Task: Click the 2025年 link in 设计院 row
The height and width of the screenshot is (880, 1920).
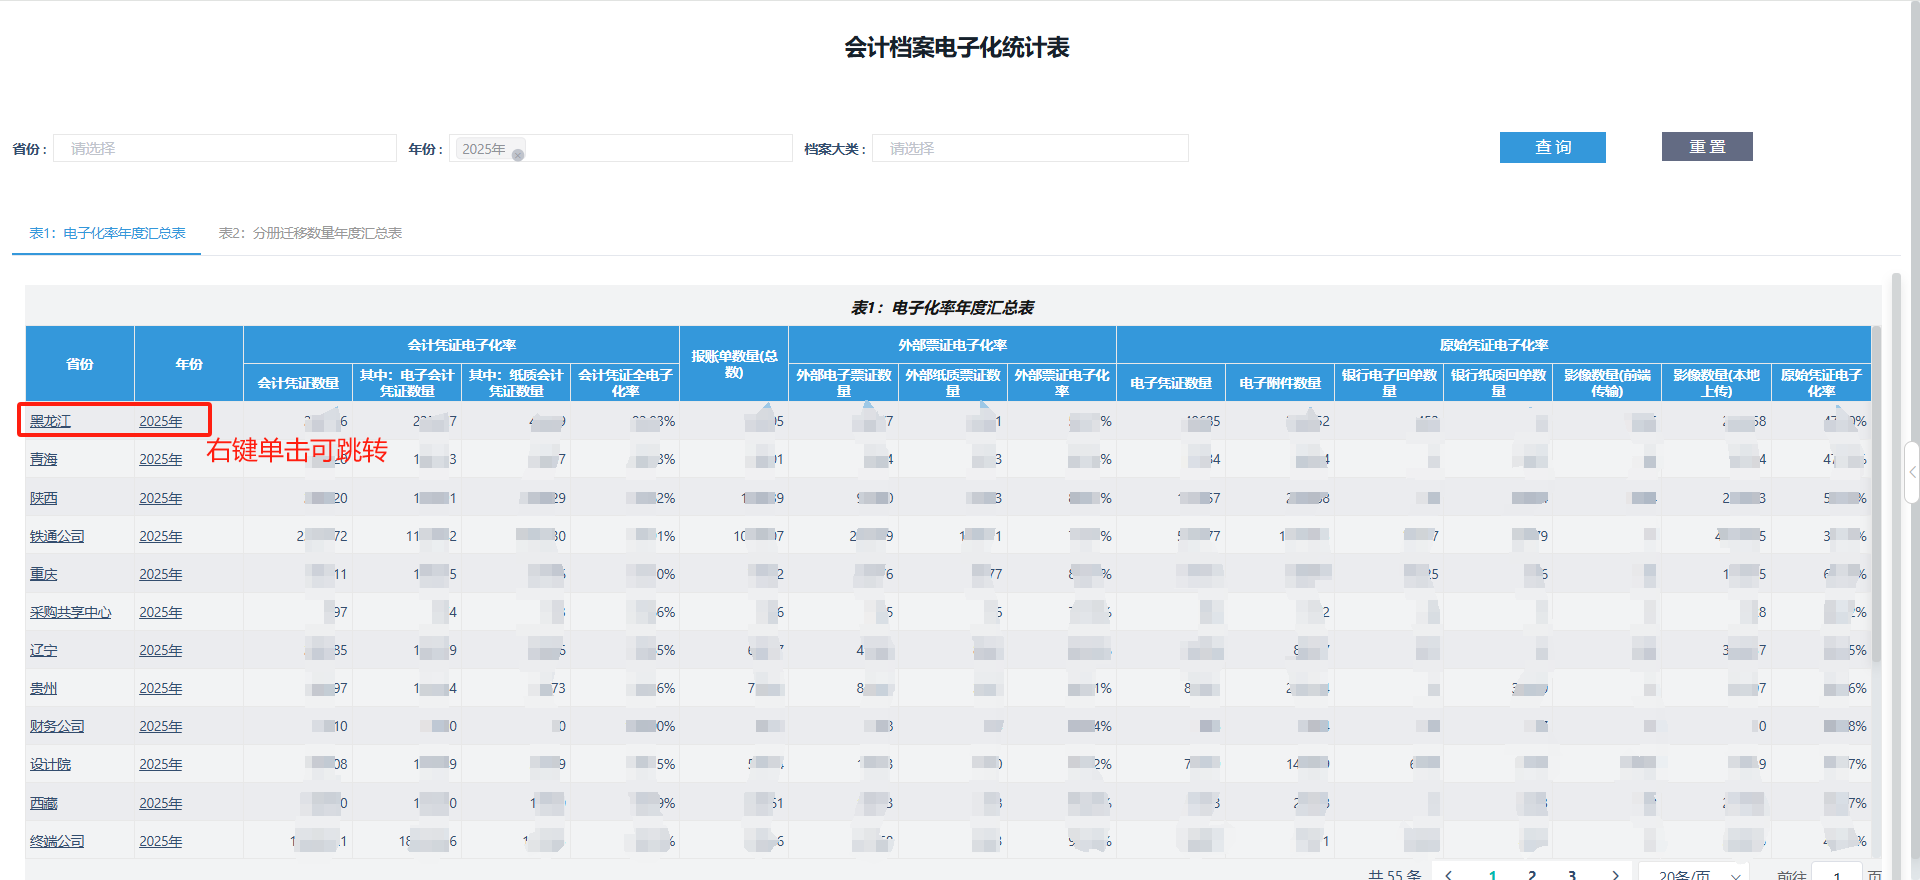Action: coord(160,764)
